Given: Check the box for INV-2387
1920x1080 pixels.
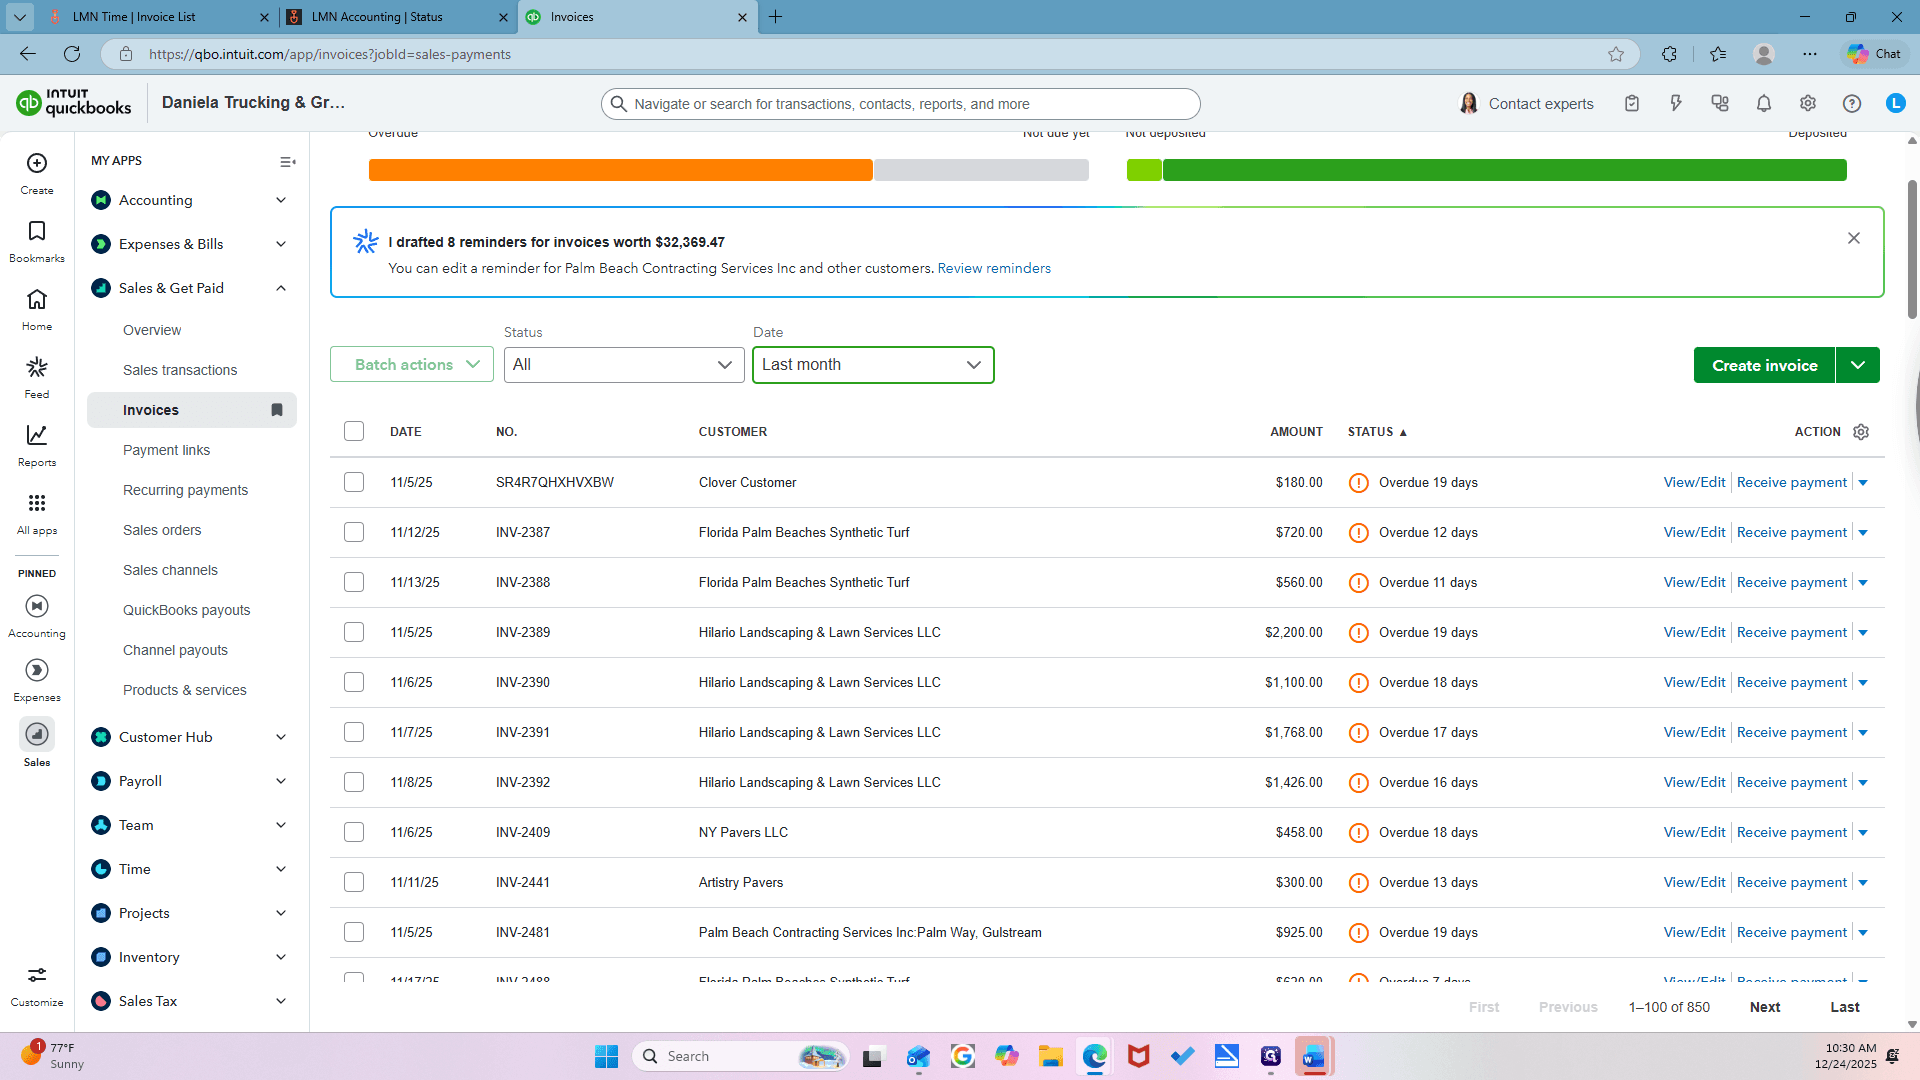Looking at the screenshot, I should pyautogui.click(x=354, y=532).
